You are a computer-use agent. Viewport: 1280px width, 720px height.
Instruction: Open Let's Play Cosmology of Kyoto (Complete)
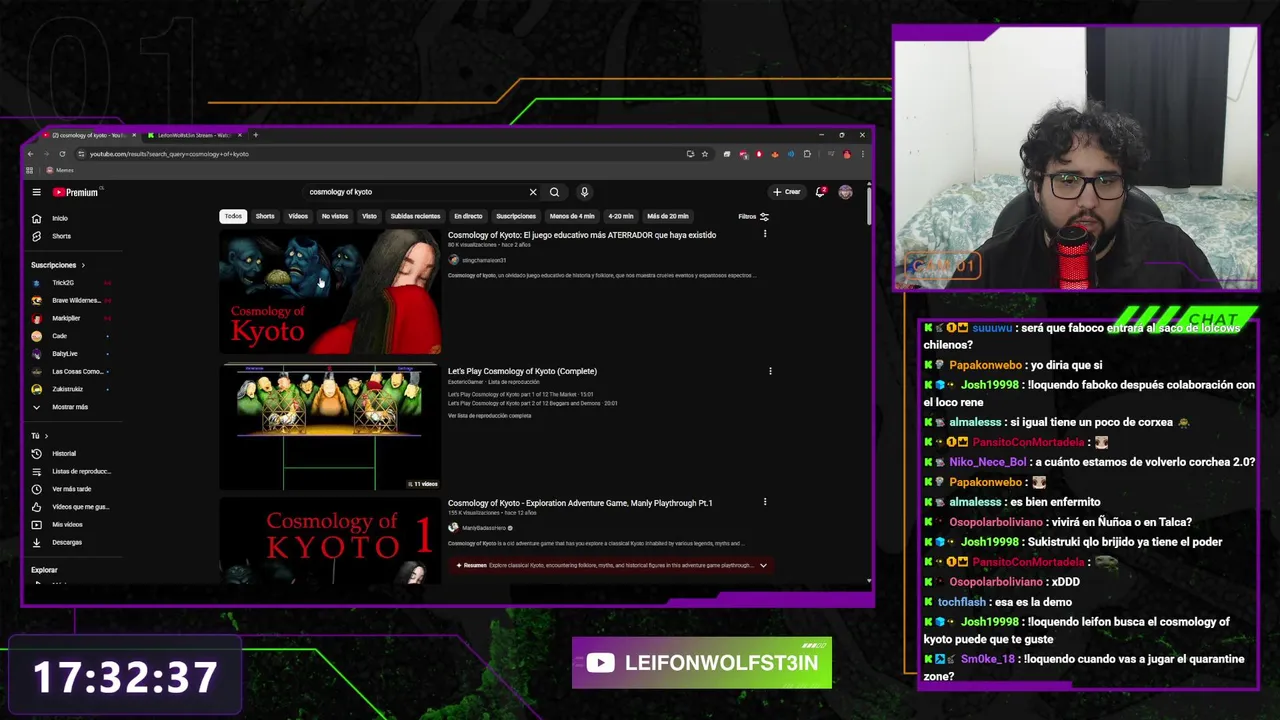tap(522, 371)
